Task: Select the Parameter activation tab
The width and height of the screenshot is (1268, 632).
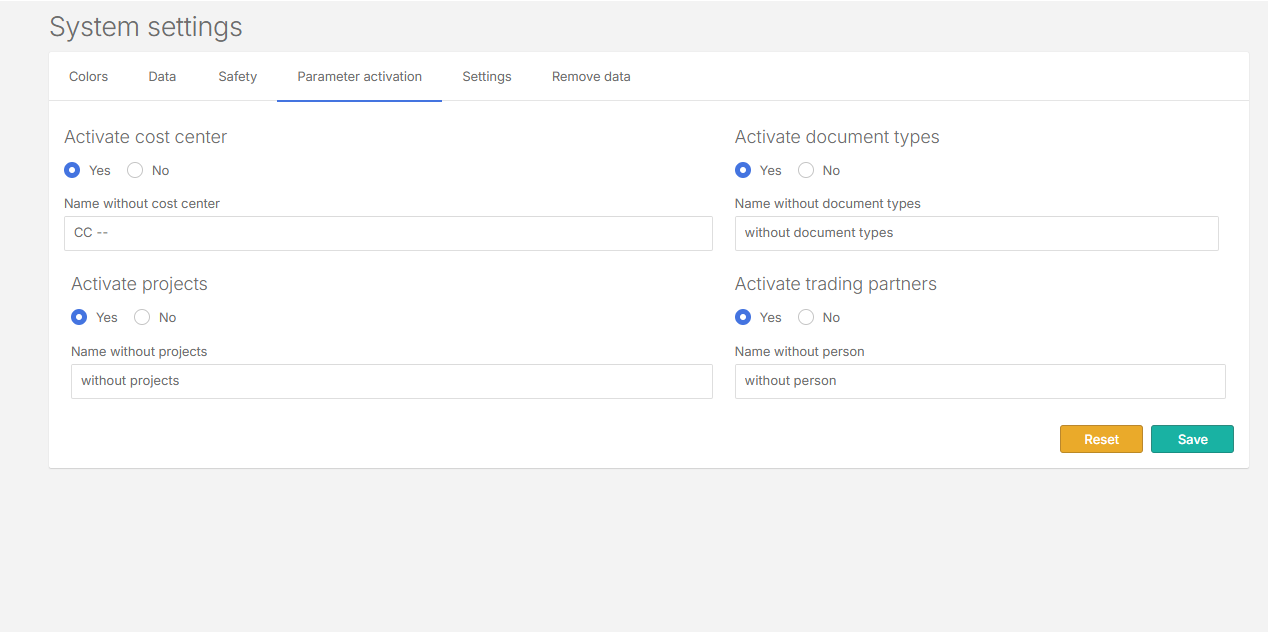Action: [359, 77]
